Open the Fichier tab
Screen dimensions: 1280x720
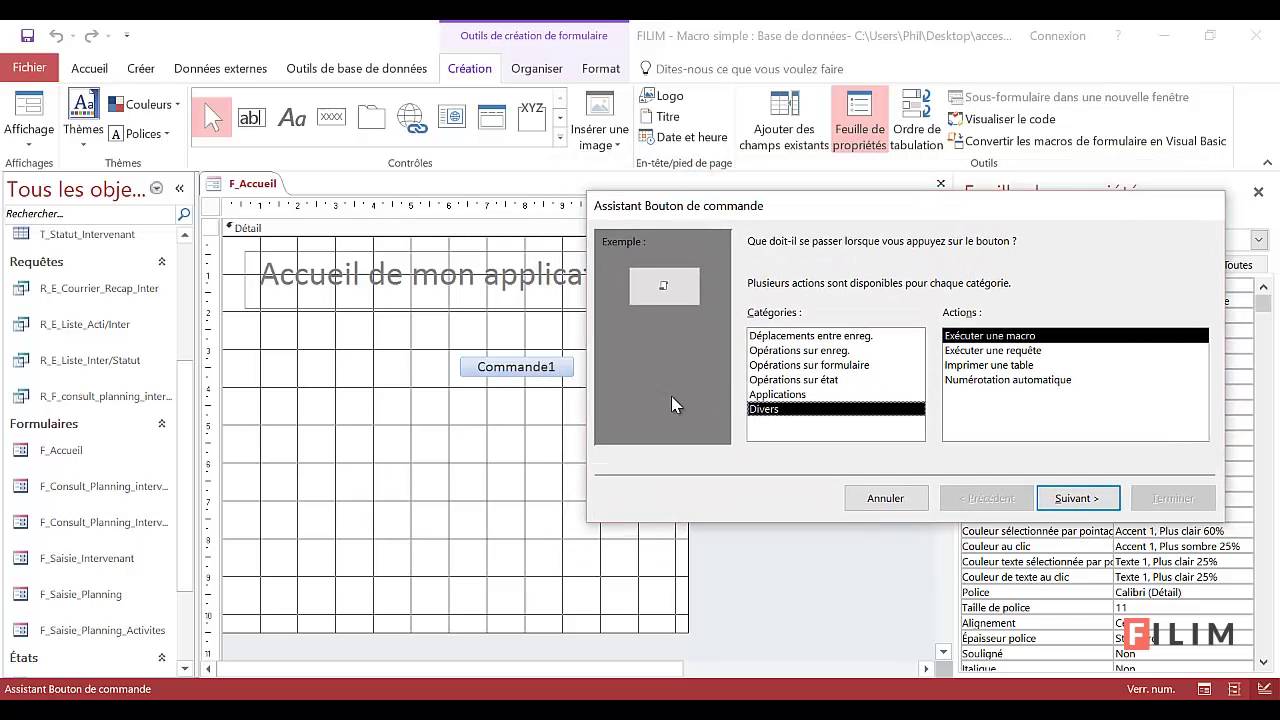(29, 68)
